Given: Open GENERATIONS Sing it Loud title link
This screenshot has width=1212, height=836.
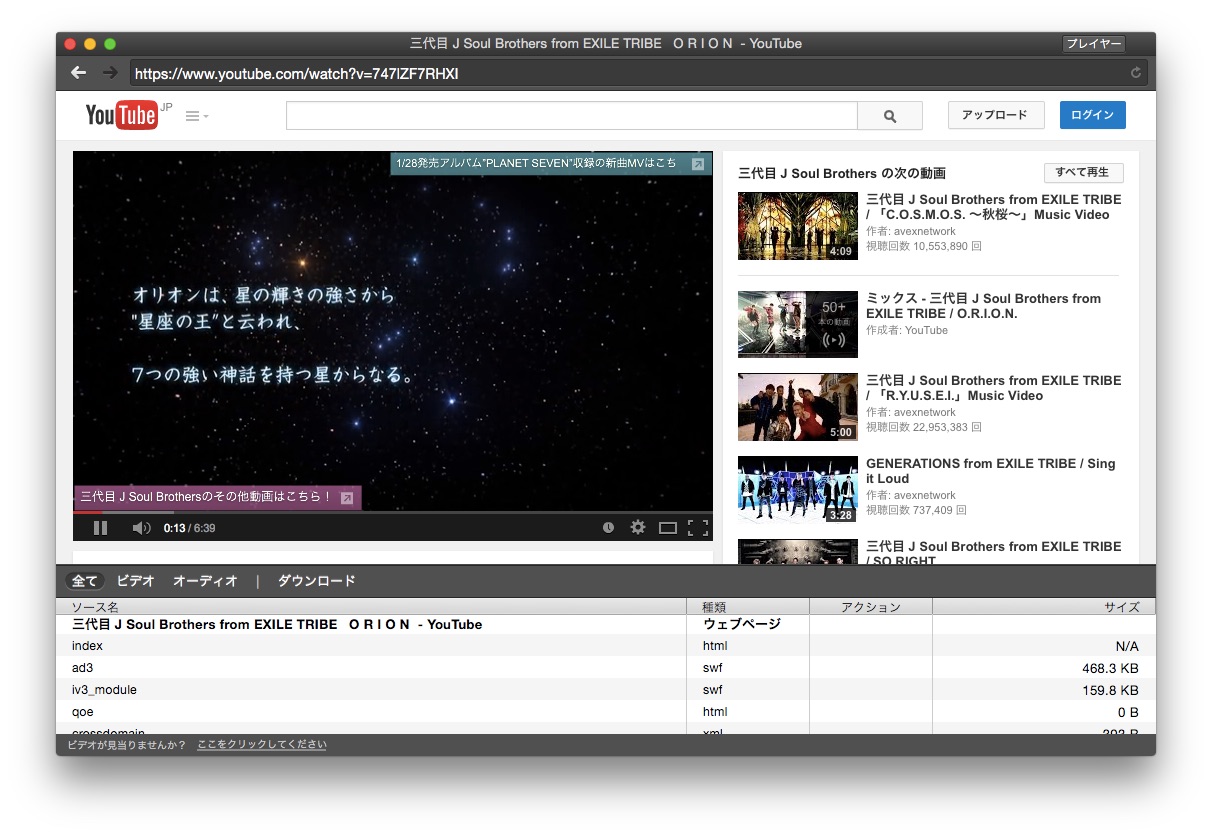Looking at the screenshot, I should 990,471.
